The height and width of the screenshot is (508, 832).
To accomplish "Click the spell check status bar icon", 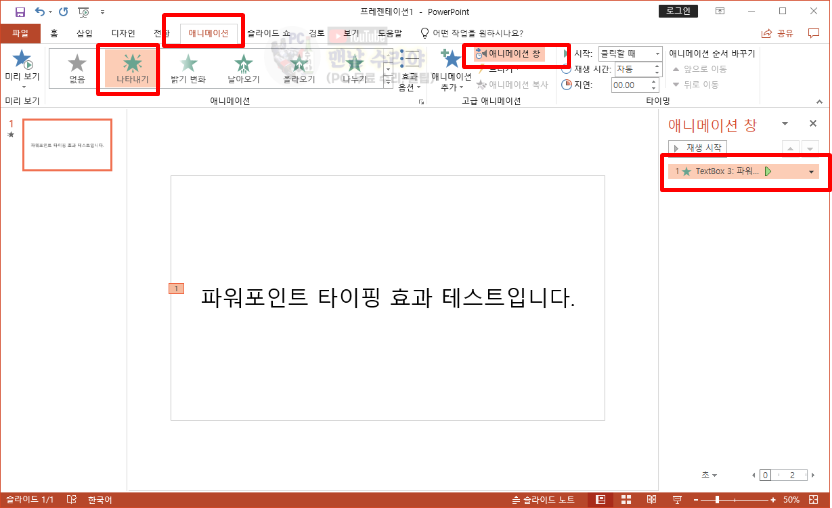I will tap(72, 500).
